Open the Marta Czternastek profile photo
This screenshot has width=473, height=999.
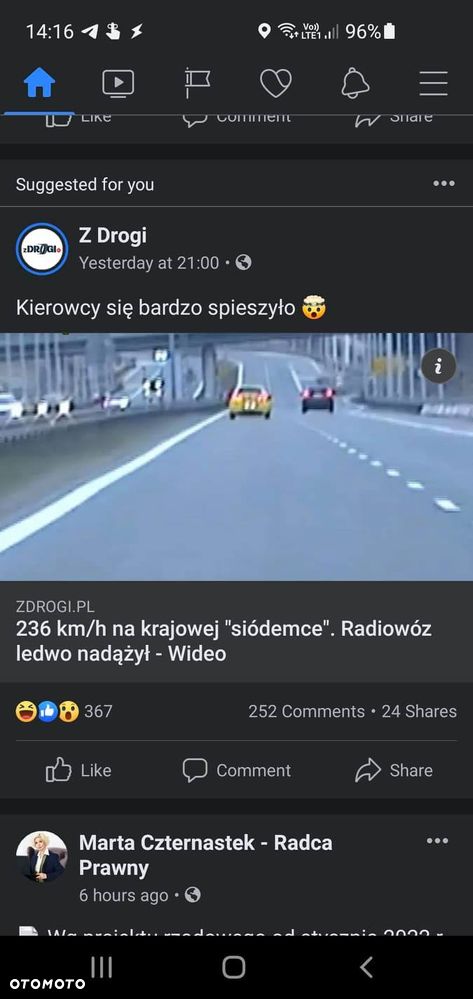(41, 856)
